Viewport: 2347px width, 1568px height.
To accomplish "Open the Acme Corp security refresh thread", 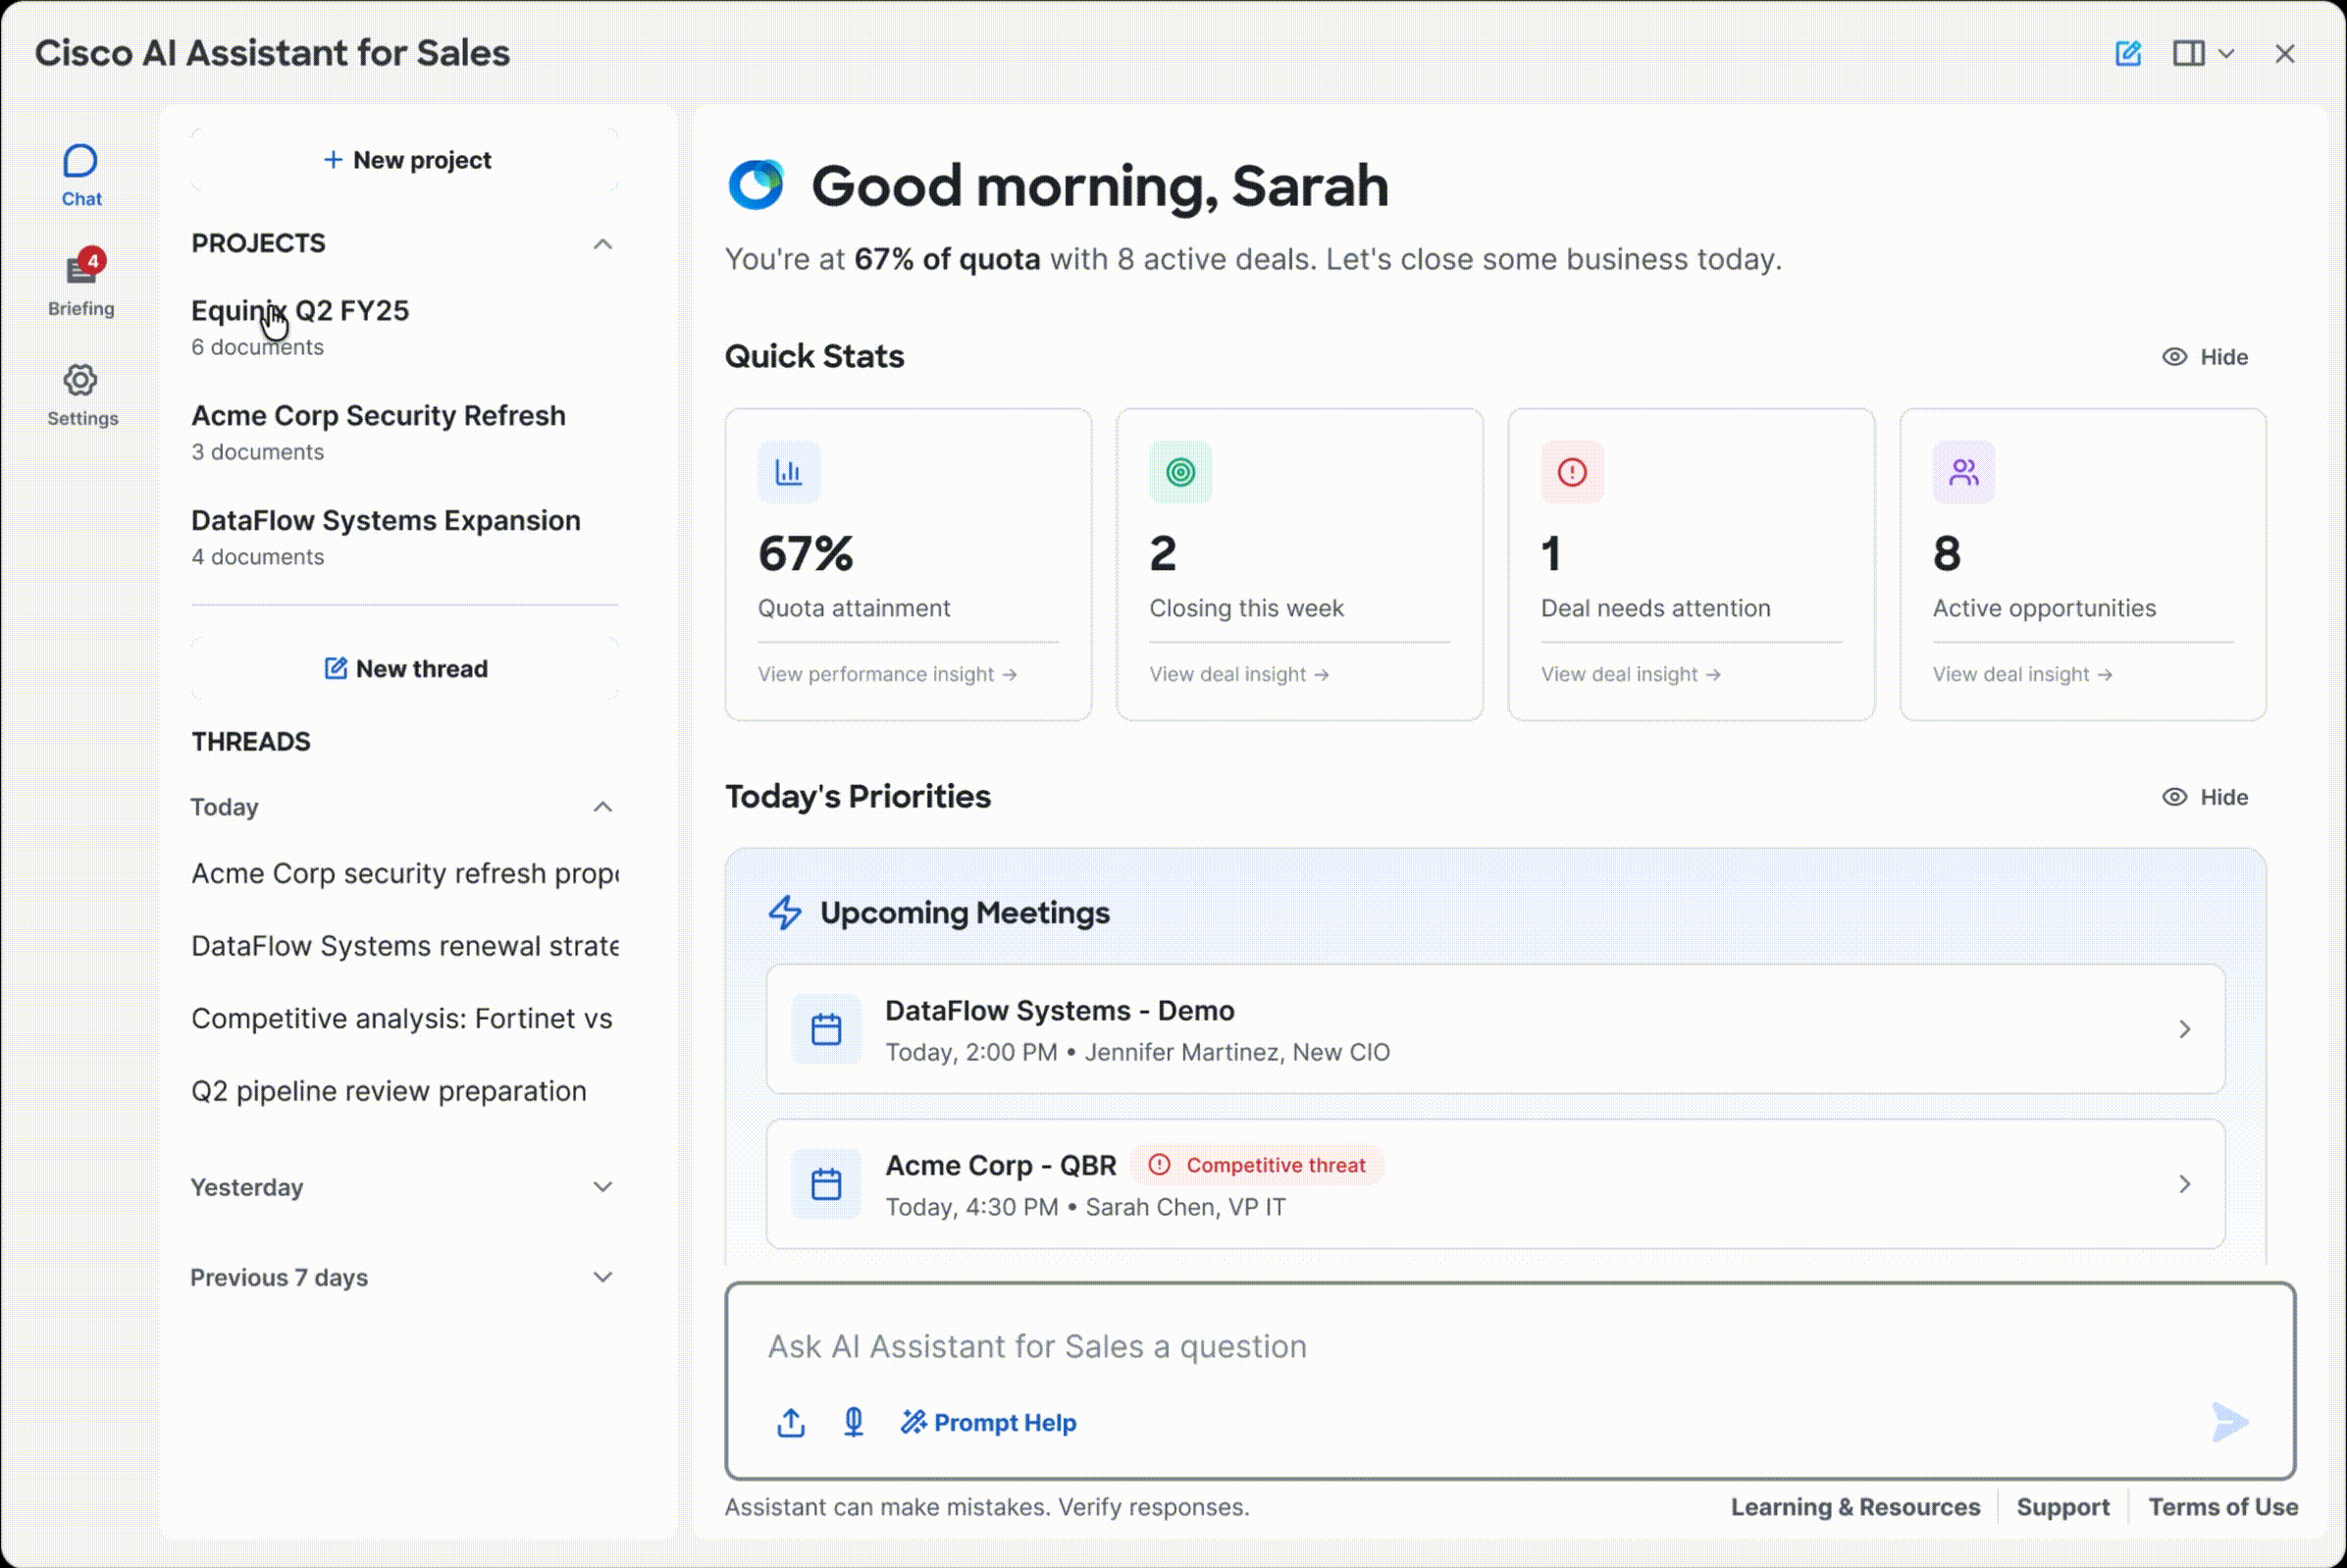I will (405, 873).
